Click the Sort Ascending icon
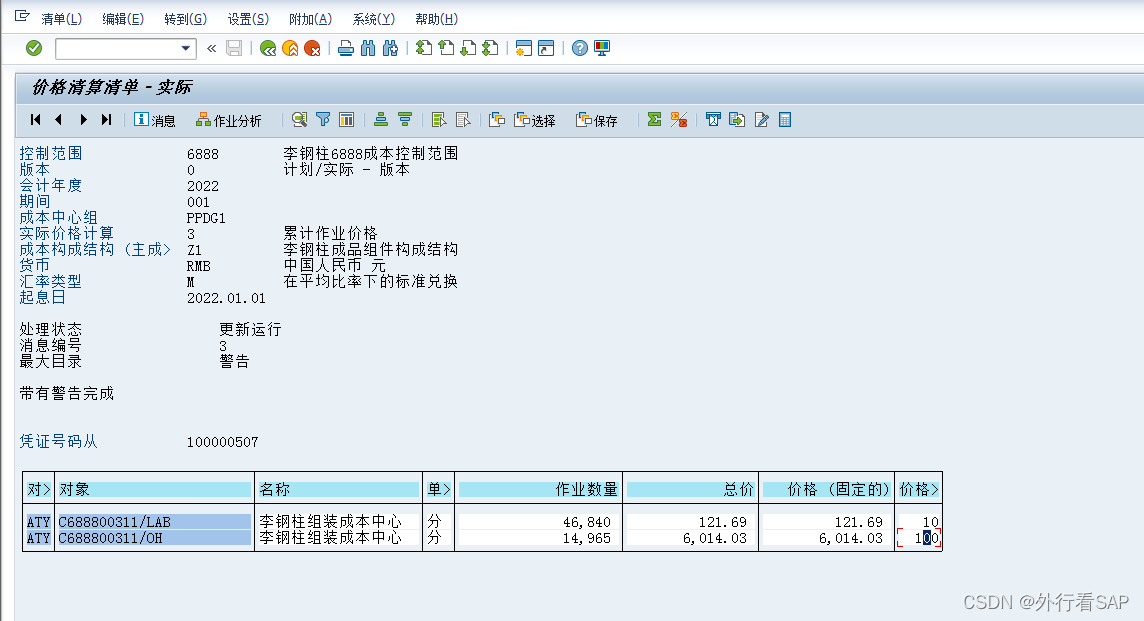The image size is (1144, 621). 381,120
